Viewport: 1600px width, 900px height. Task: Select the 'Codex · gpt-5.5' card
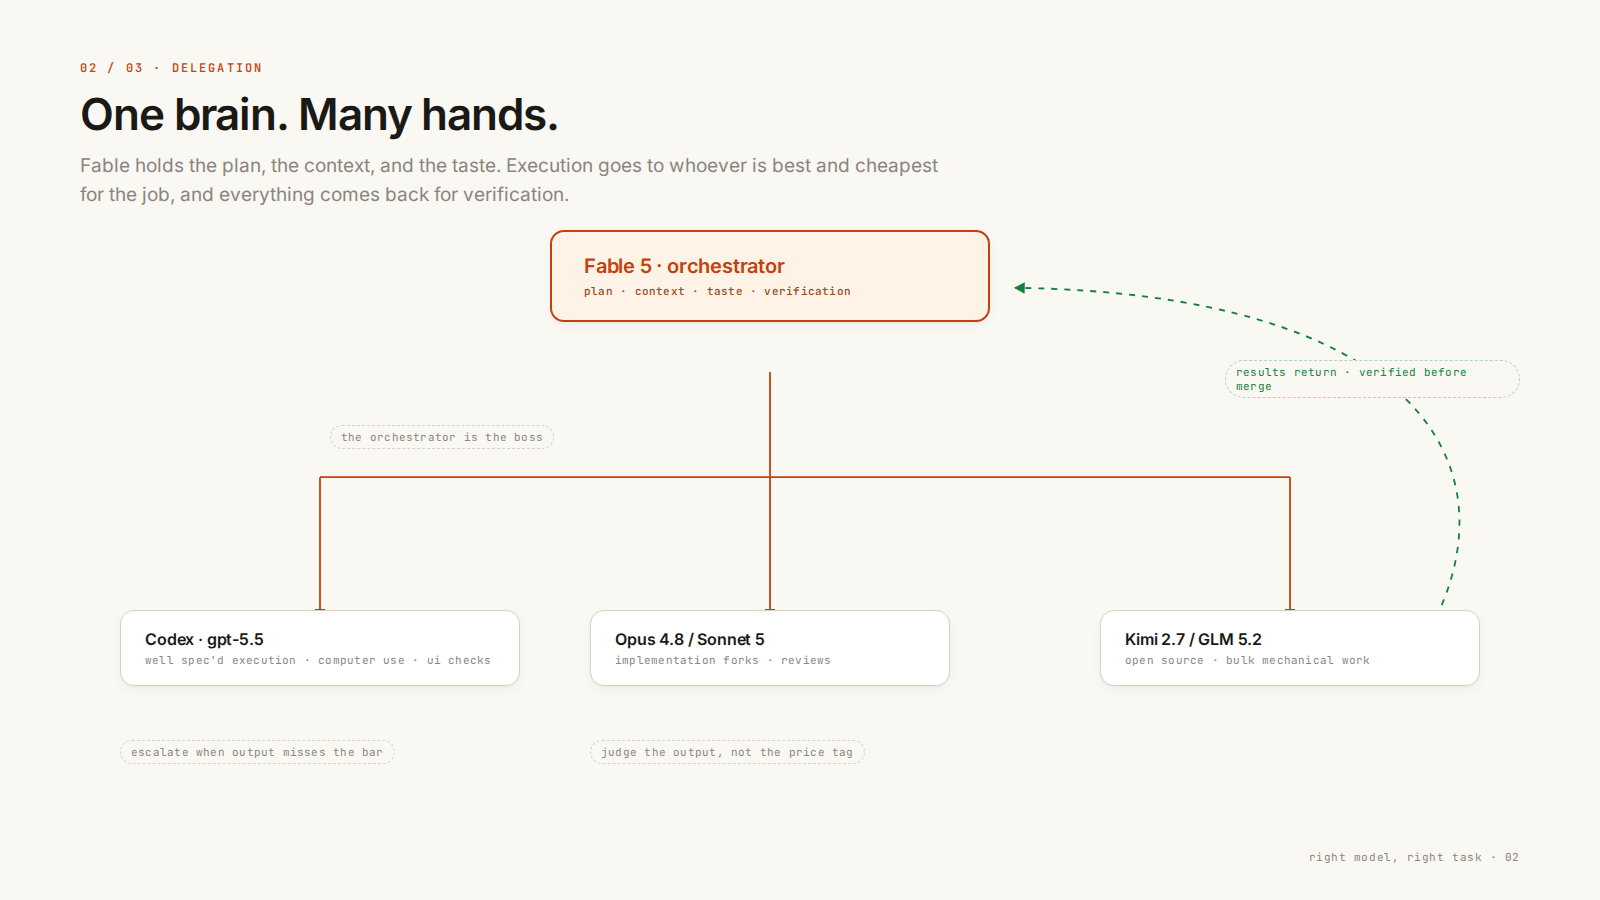click(x=320, y=648)
